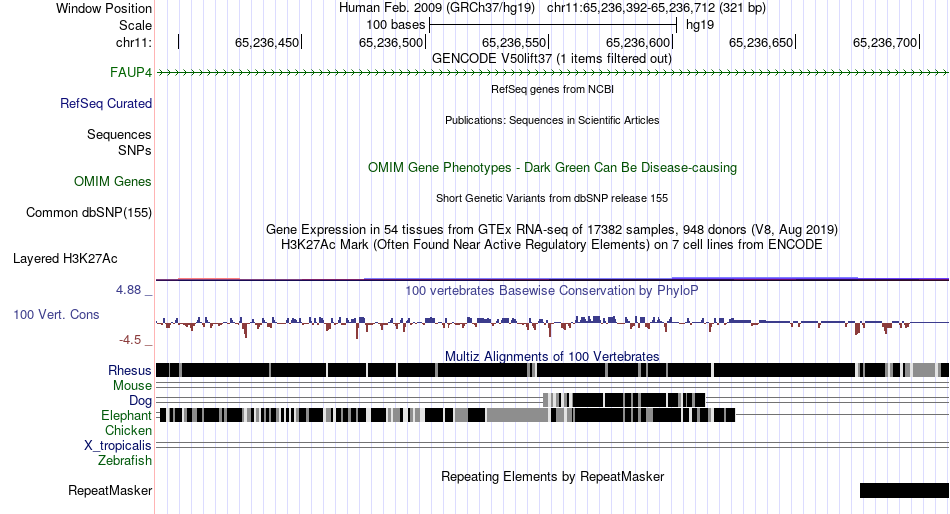Click the Short Genetic Variants dbSNP title
Viewport: 950px width, 514px height.
(552, 198)
